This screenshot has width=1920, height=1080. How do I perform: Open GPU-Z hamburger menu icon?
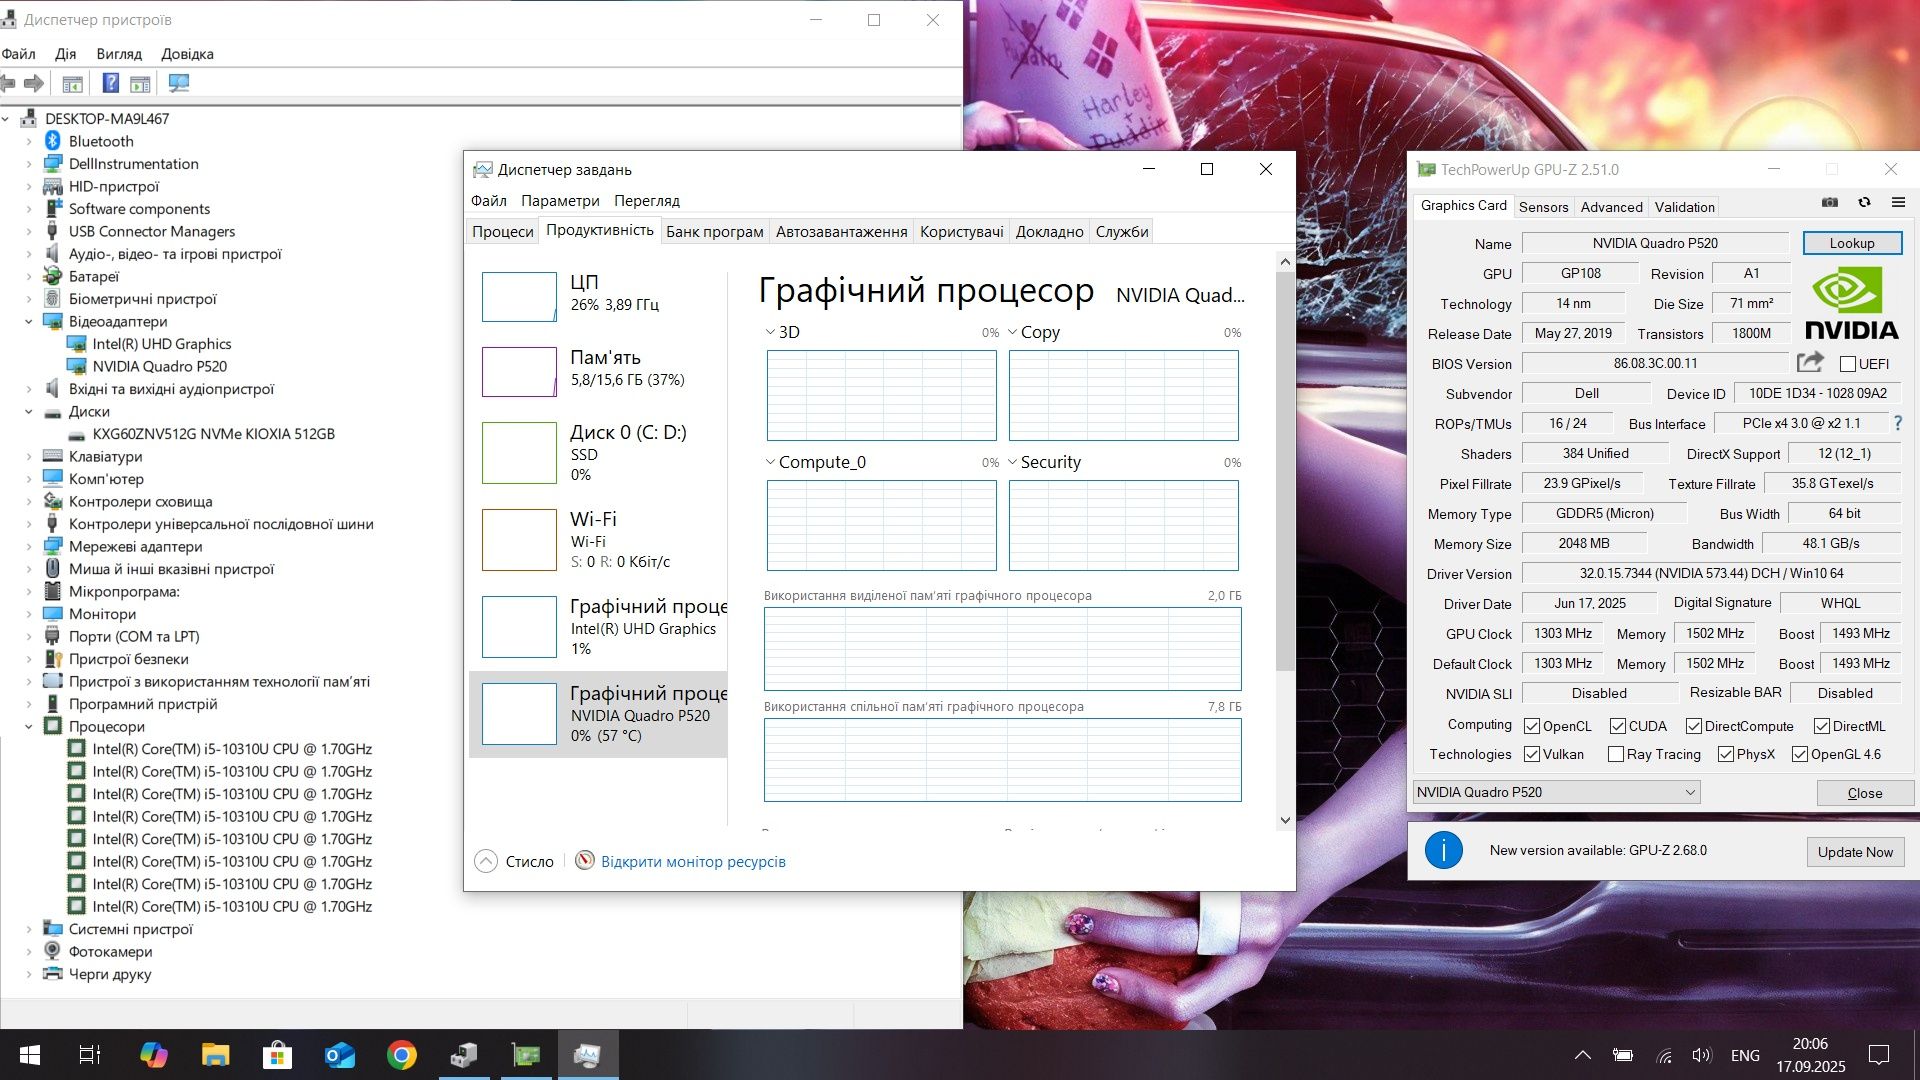(1898, 202)
